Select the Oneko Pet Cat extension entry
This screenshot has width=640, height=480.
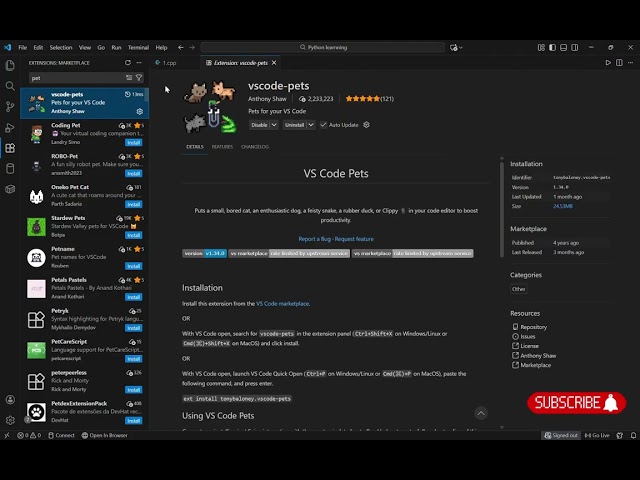pyautogui.click(x=84, y=196)
